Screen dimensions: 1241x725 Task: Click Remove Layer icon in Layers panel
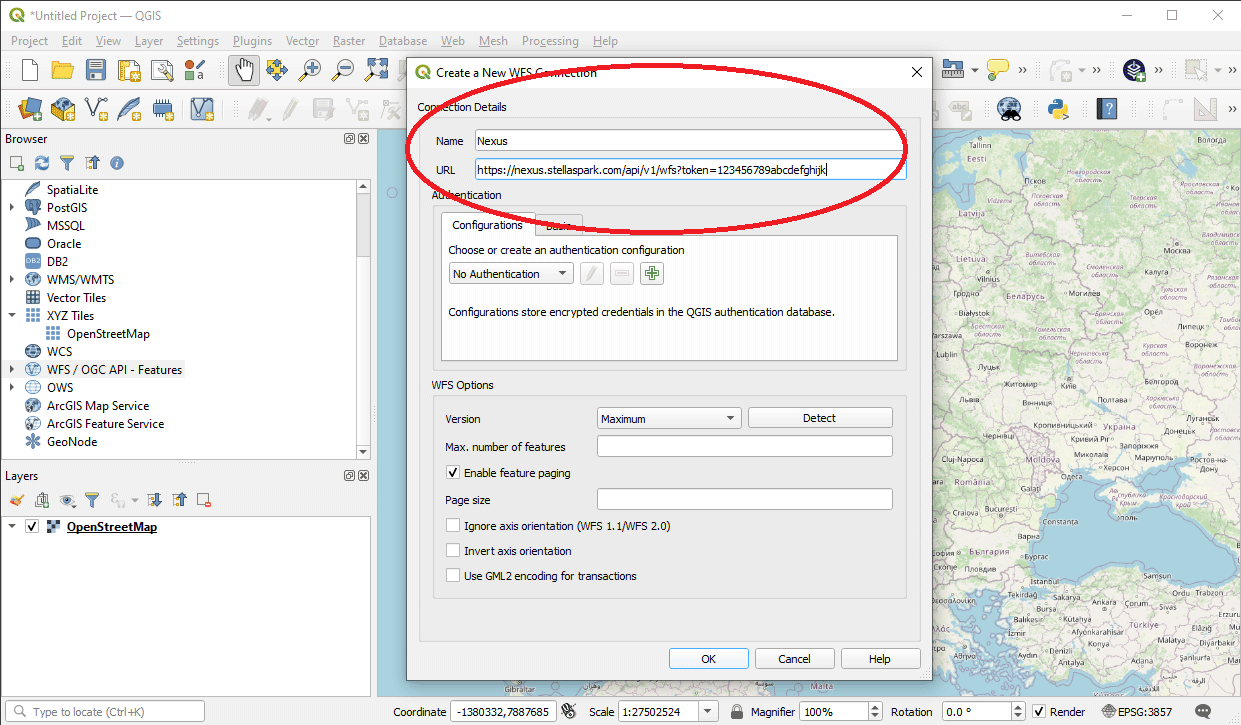(x=204, y=500)
